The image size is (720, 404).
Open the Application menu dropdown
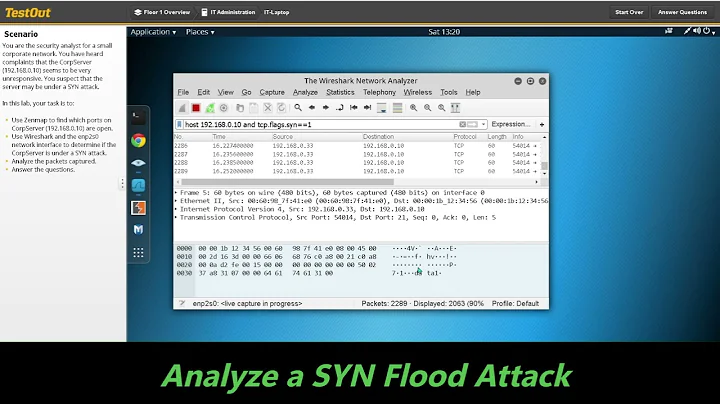(x=153, y=32)
